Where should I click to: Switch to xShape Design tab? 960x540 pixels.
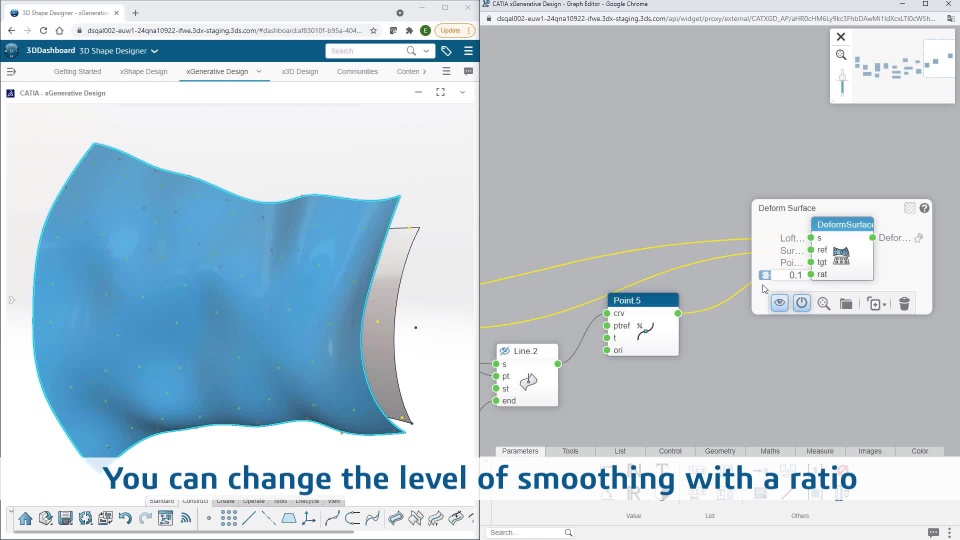[143, 72]
